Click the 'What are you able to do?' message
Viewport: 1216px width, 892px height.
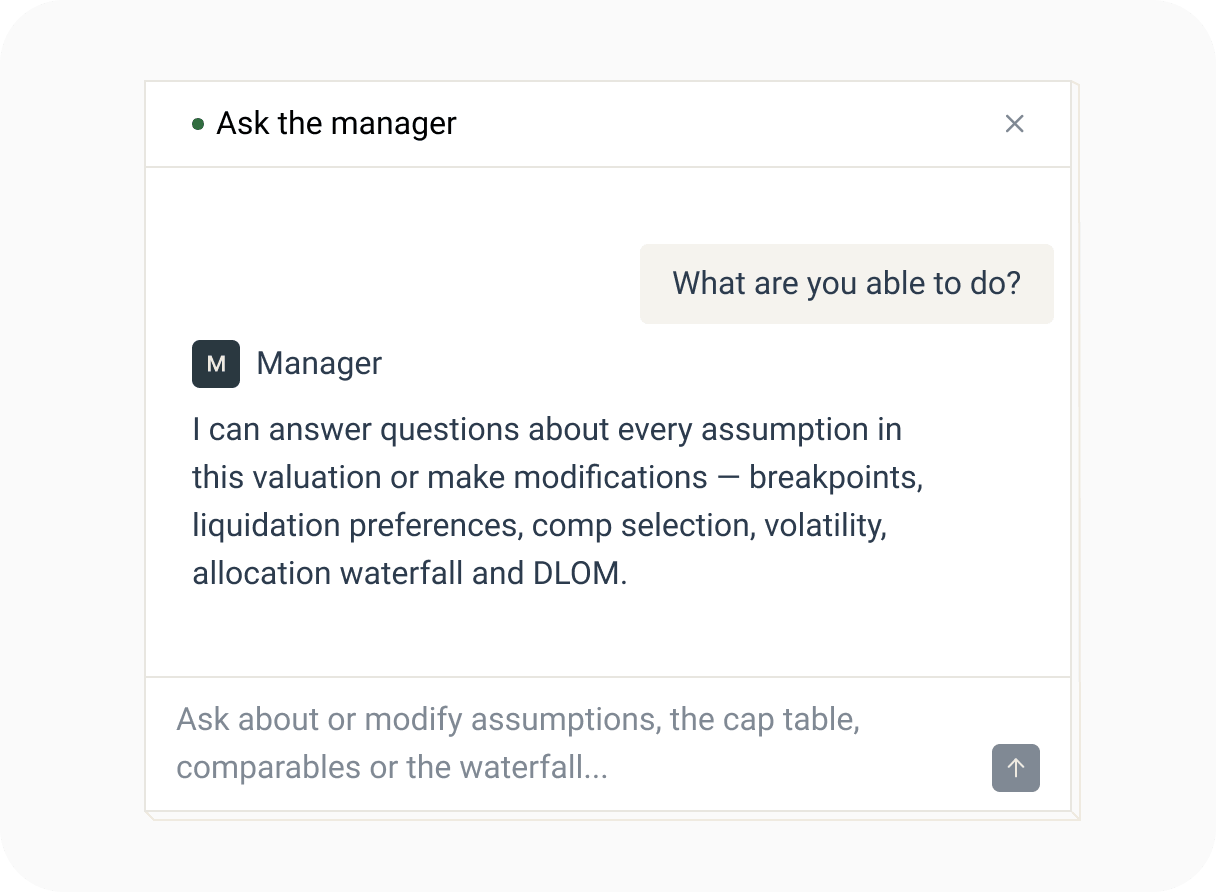[x=846, y=284]
